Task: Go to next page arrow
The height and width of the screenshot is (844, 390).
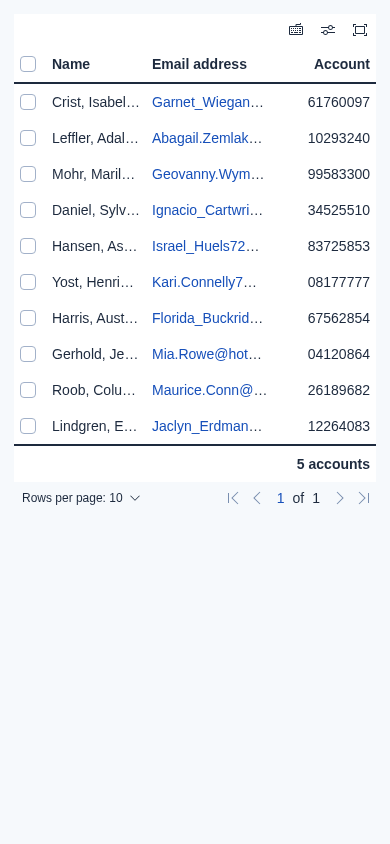Action: click(339, 498)
